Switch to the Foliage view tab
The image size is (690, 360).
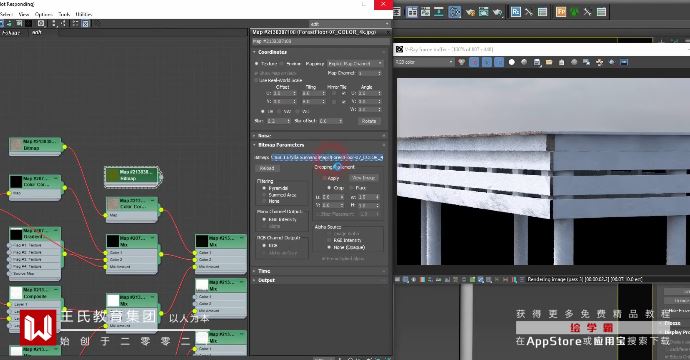point(11,33)
